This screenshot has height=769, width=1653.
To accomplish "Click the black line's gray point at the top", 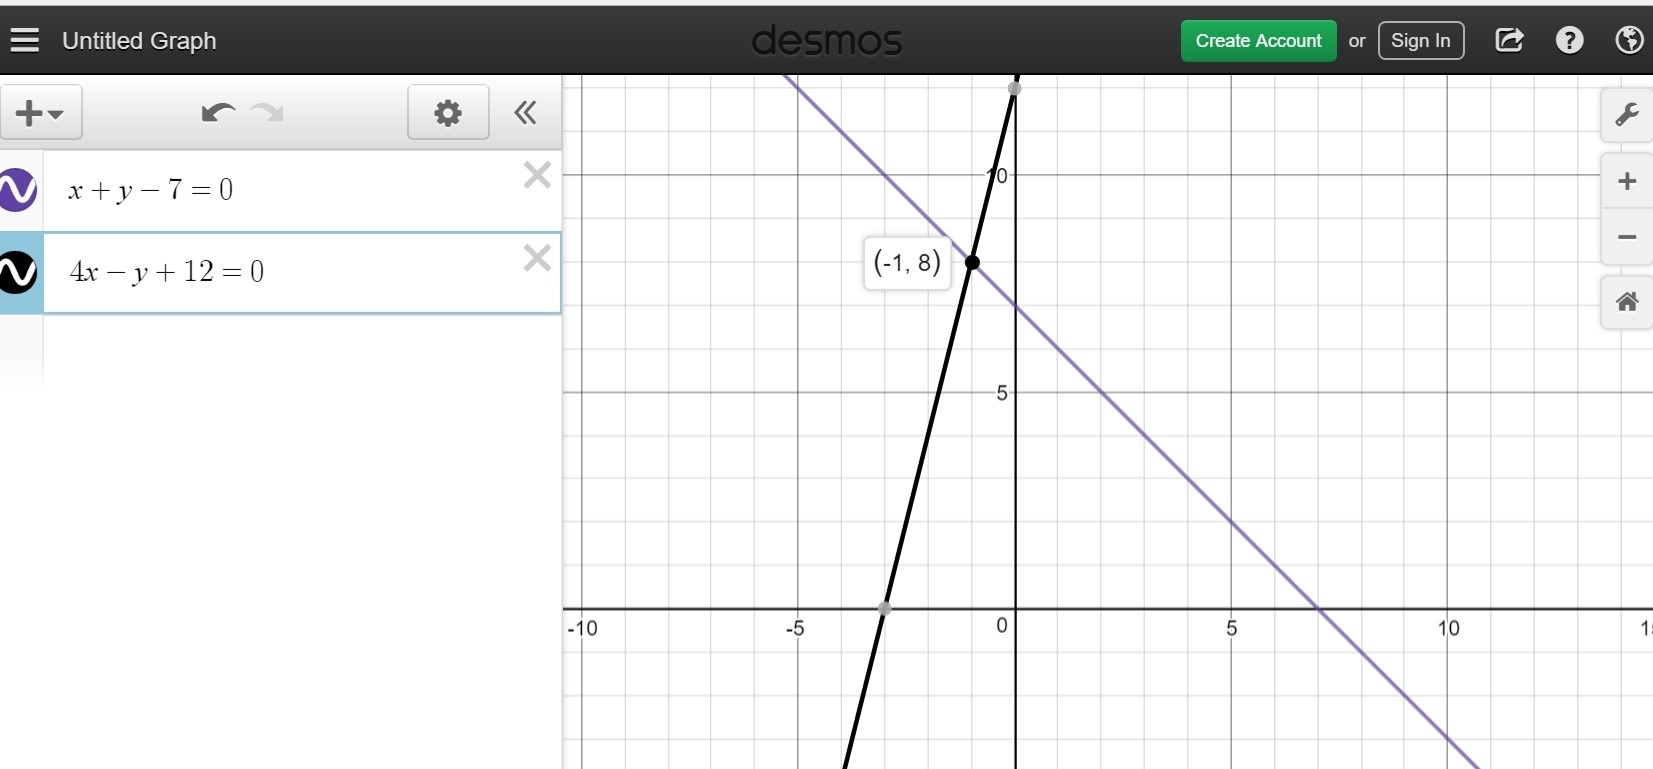I will [1015, 89].
